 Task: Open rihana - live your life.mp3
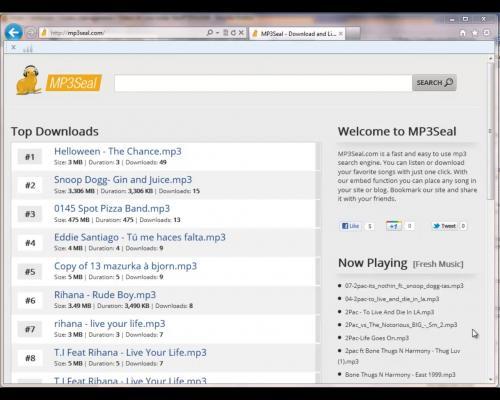tap(110, 324)
